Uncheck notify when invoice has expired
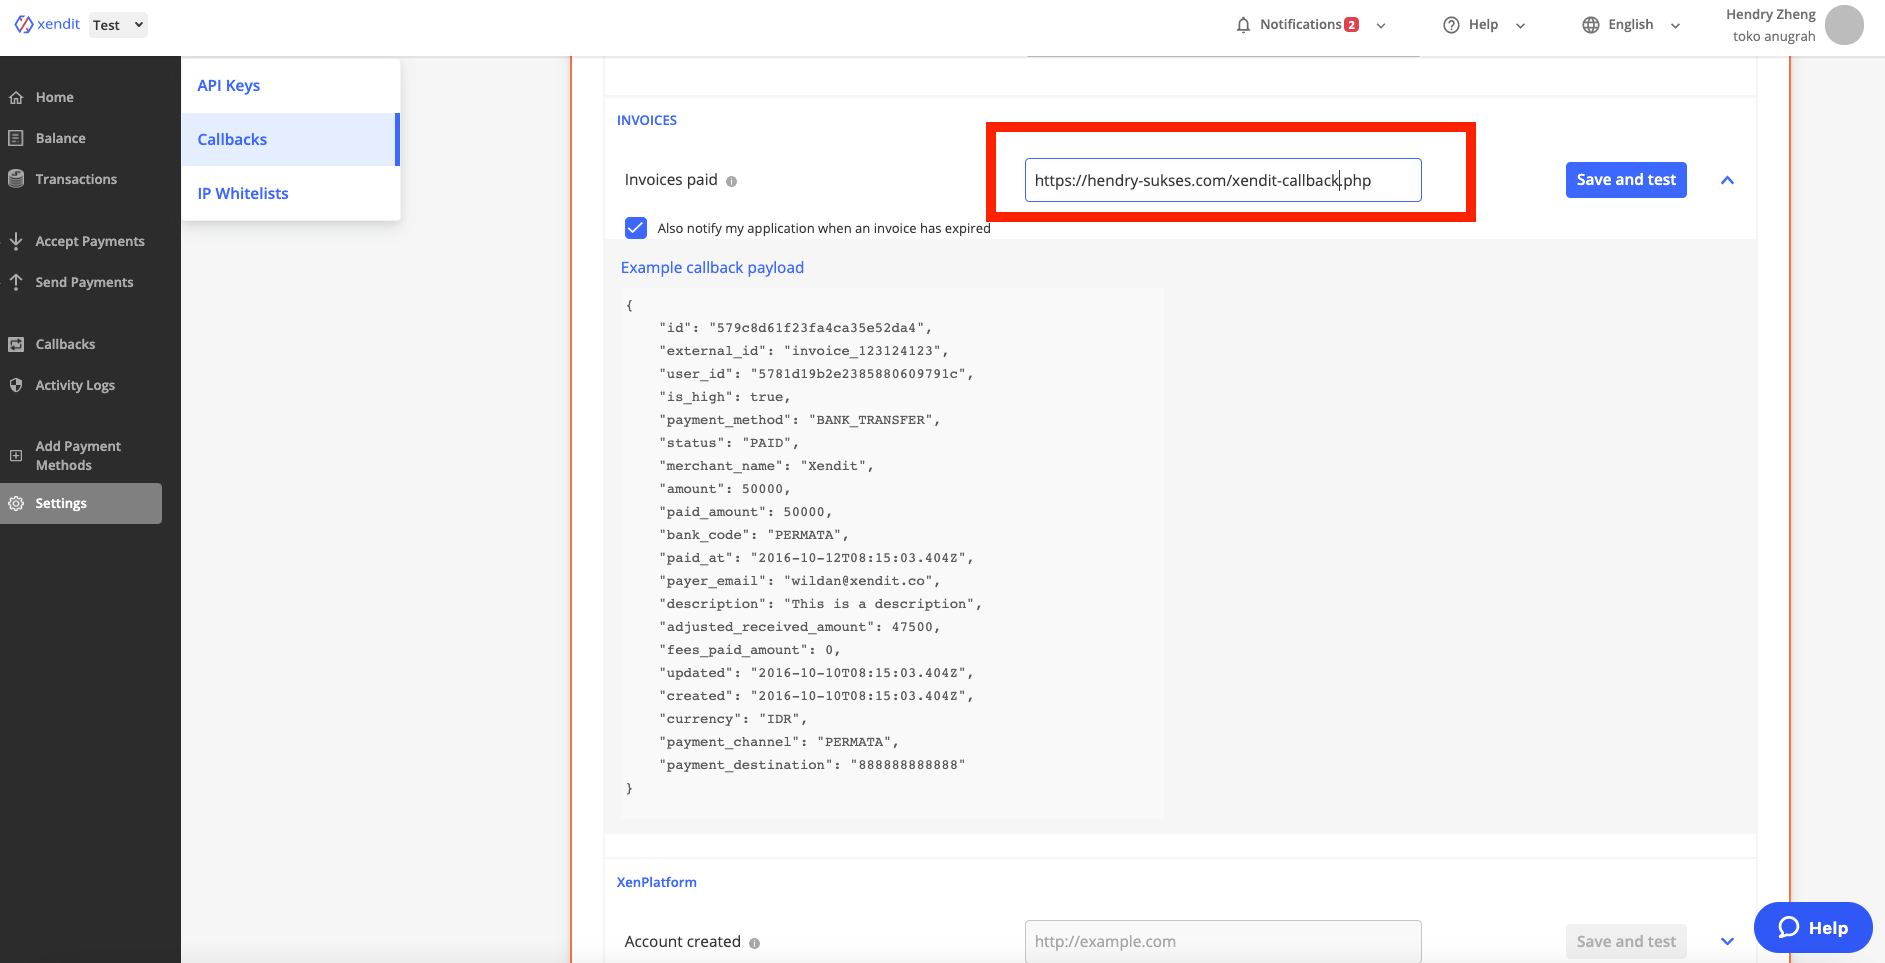The image size is (1885, 963). [x=636, y=228]
